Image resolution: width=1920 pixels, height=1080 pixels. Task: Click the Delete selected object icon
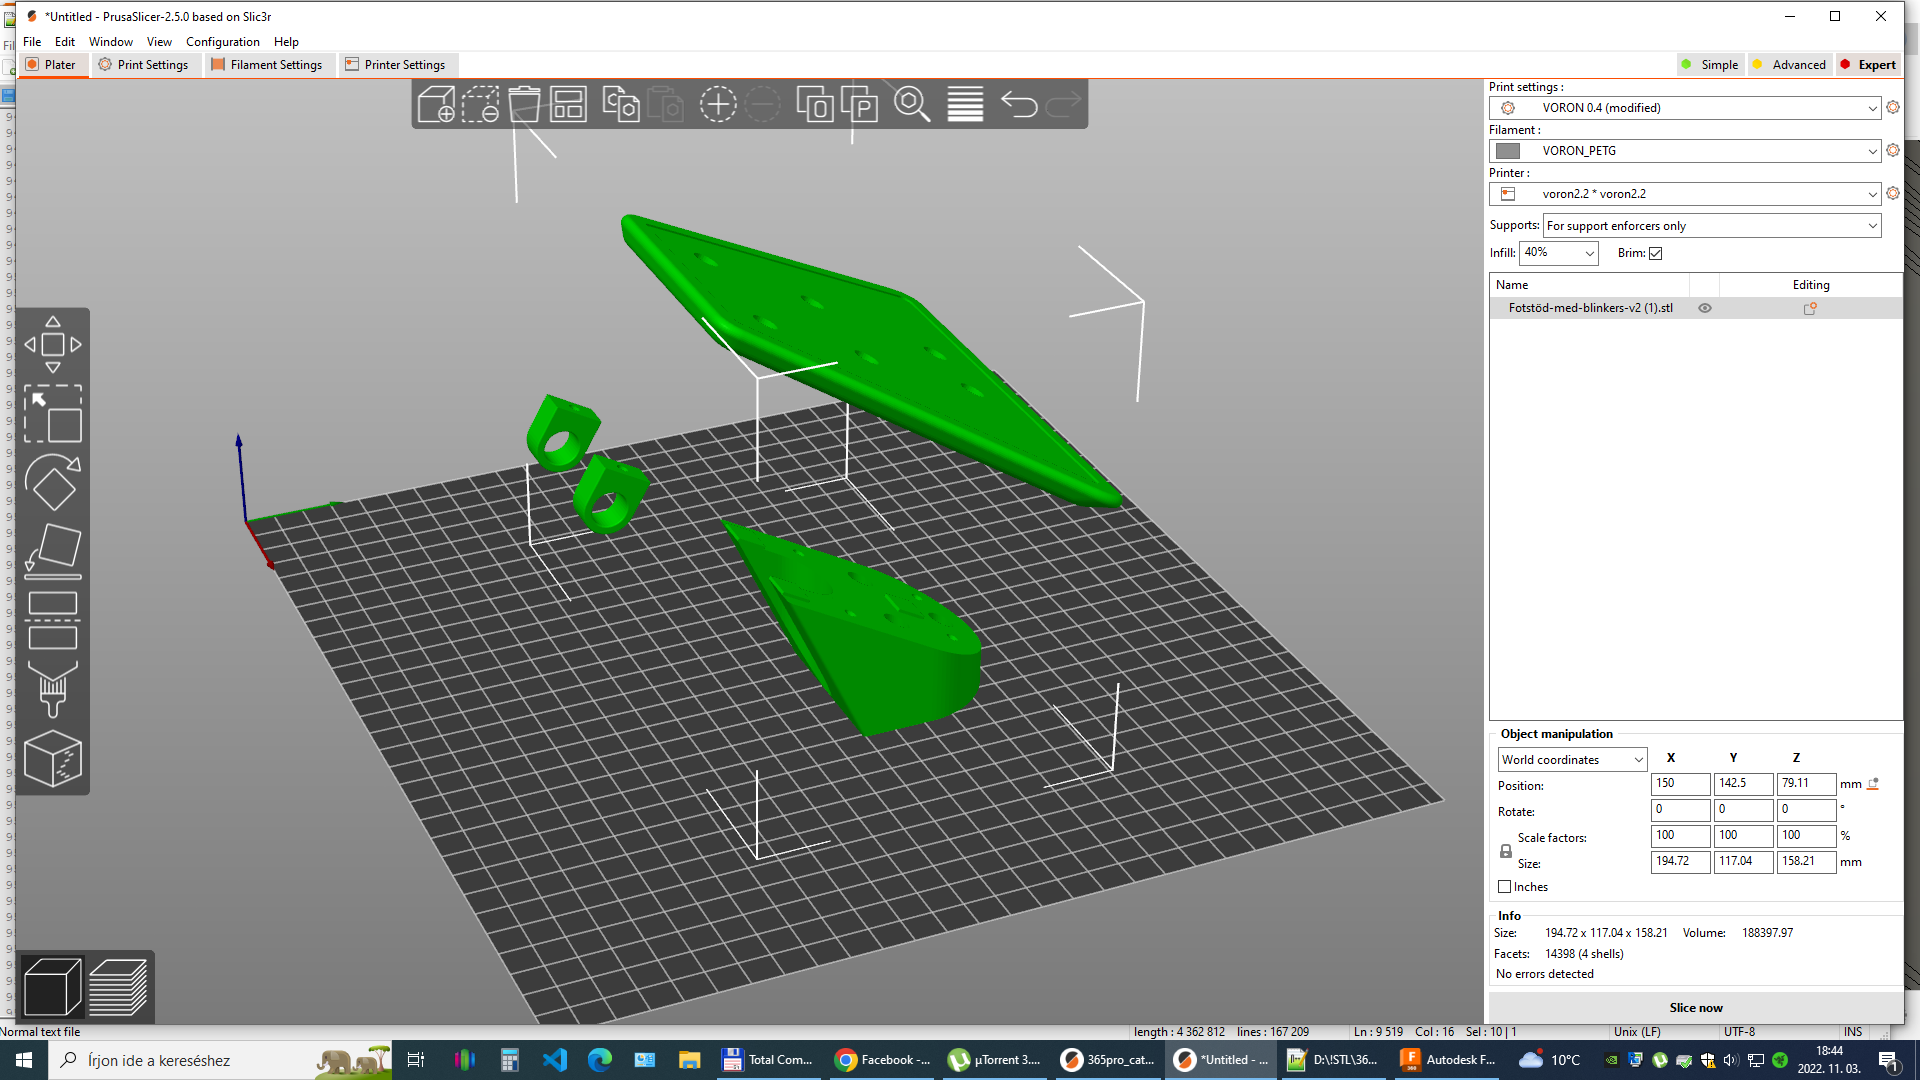coord(480,104)
